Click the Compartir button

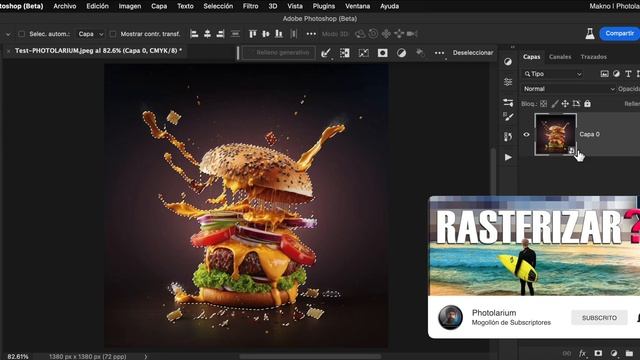[x=619, y=33]
